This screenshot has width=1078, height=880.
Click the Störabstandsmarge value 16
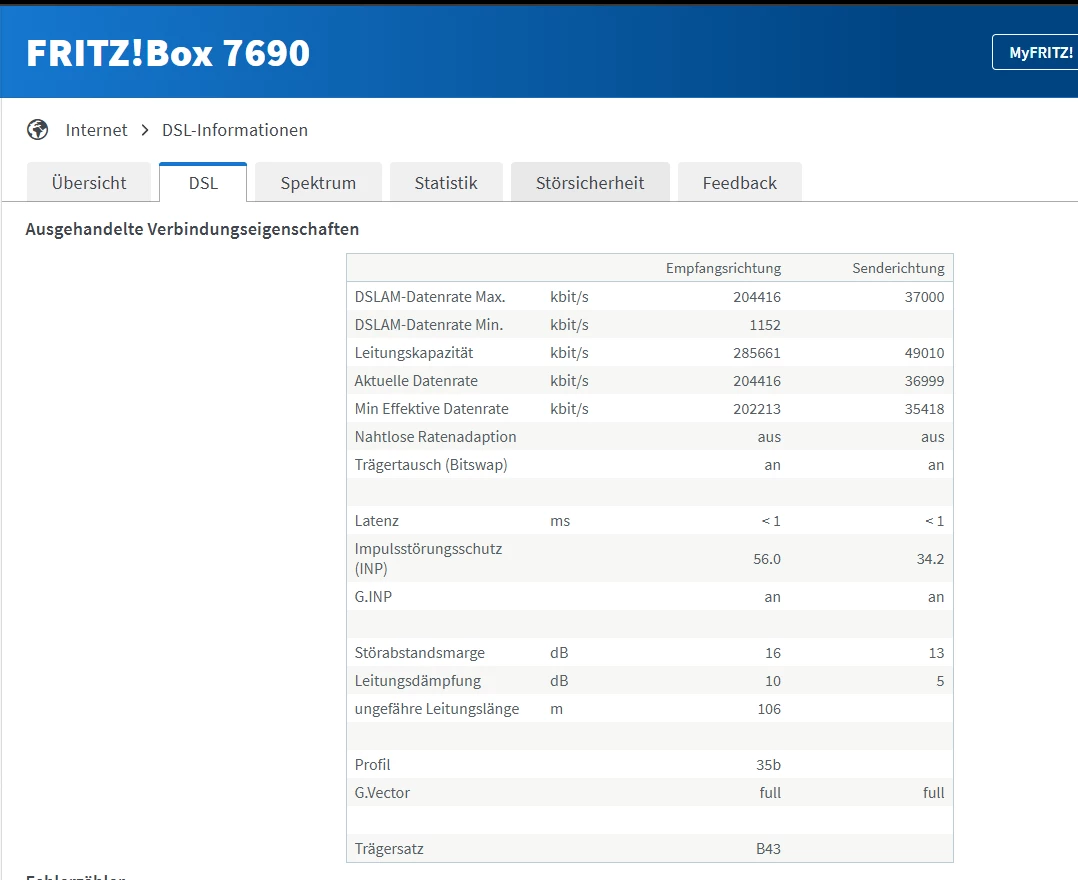(x=773, y=653)
